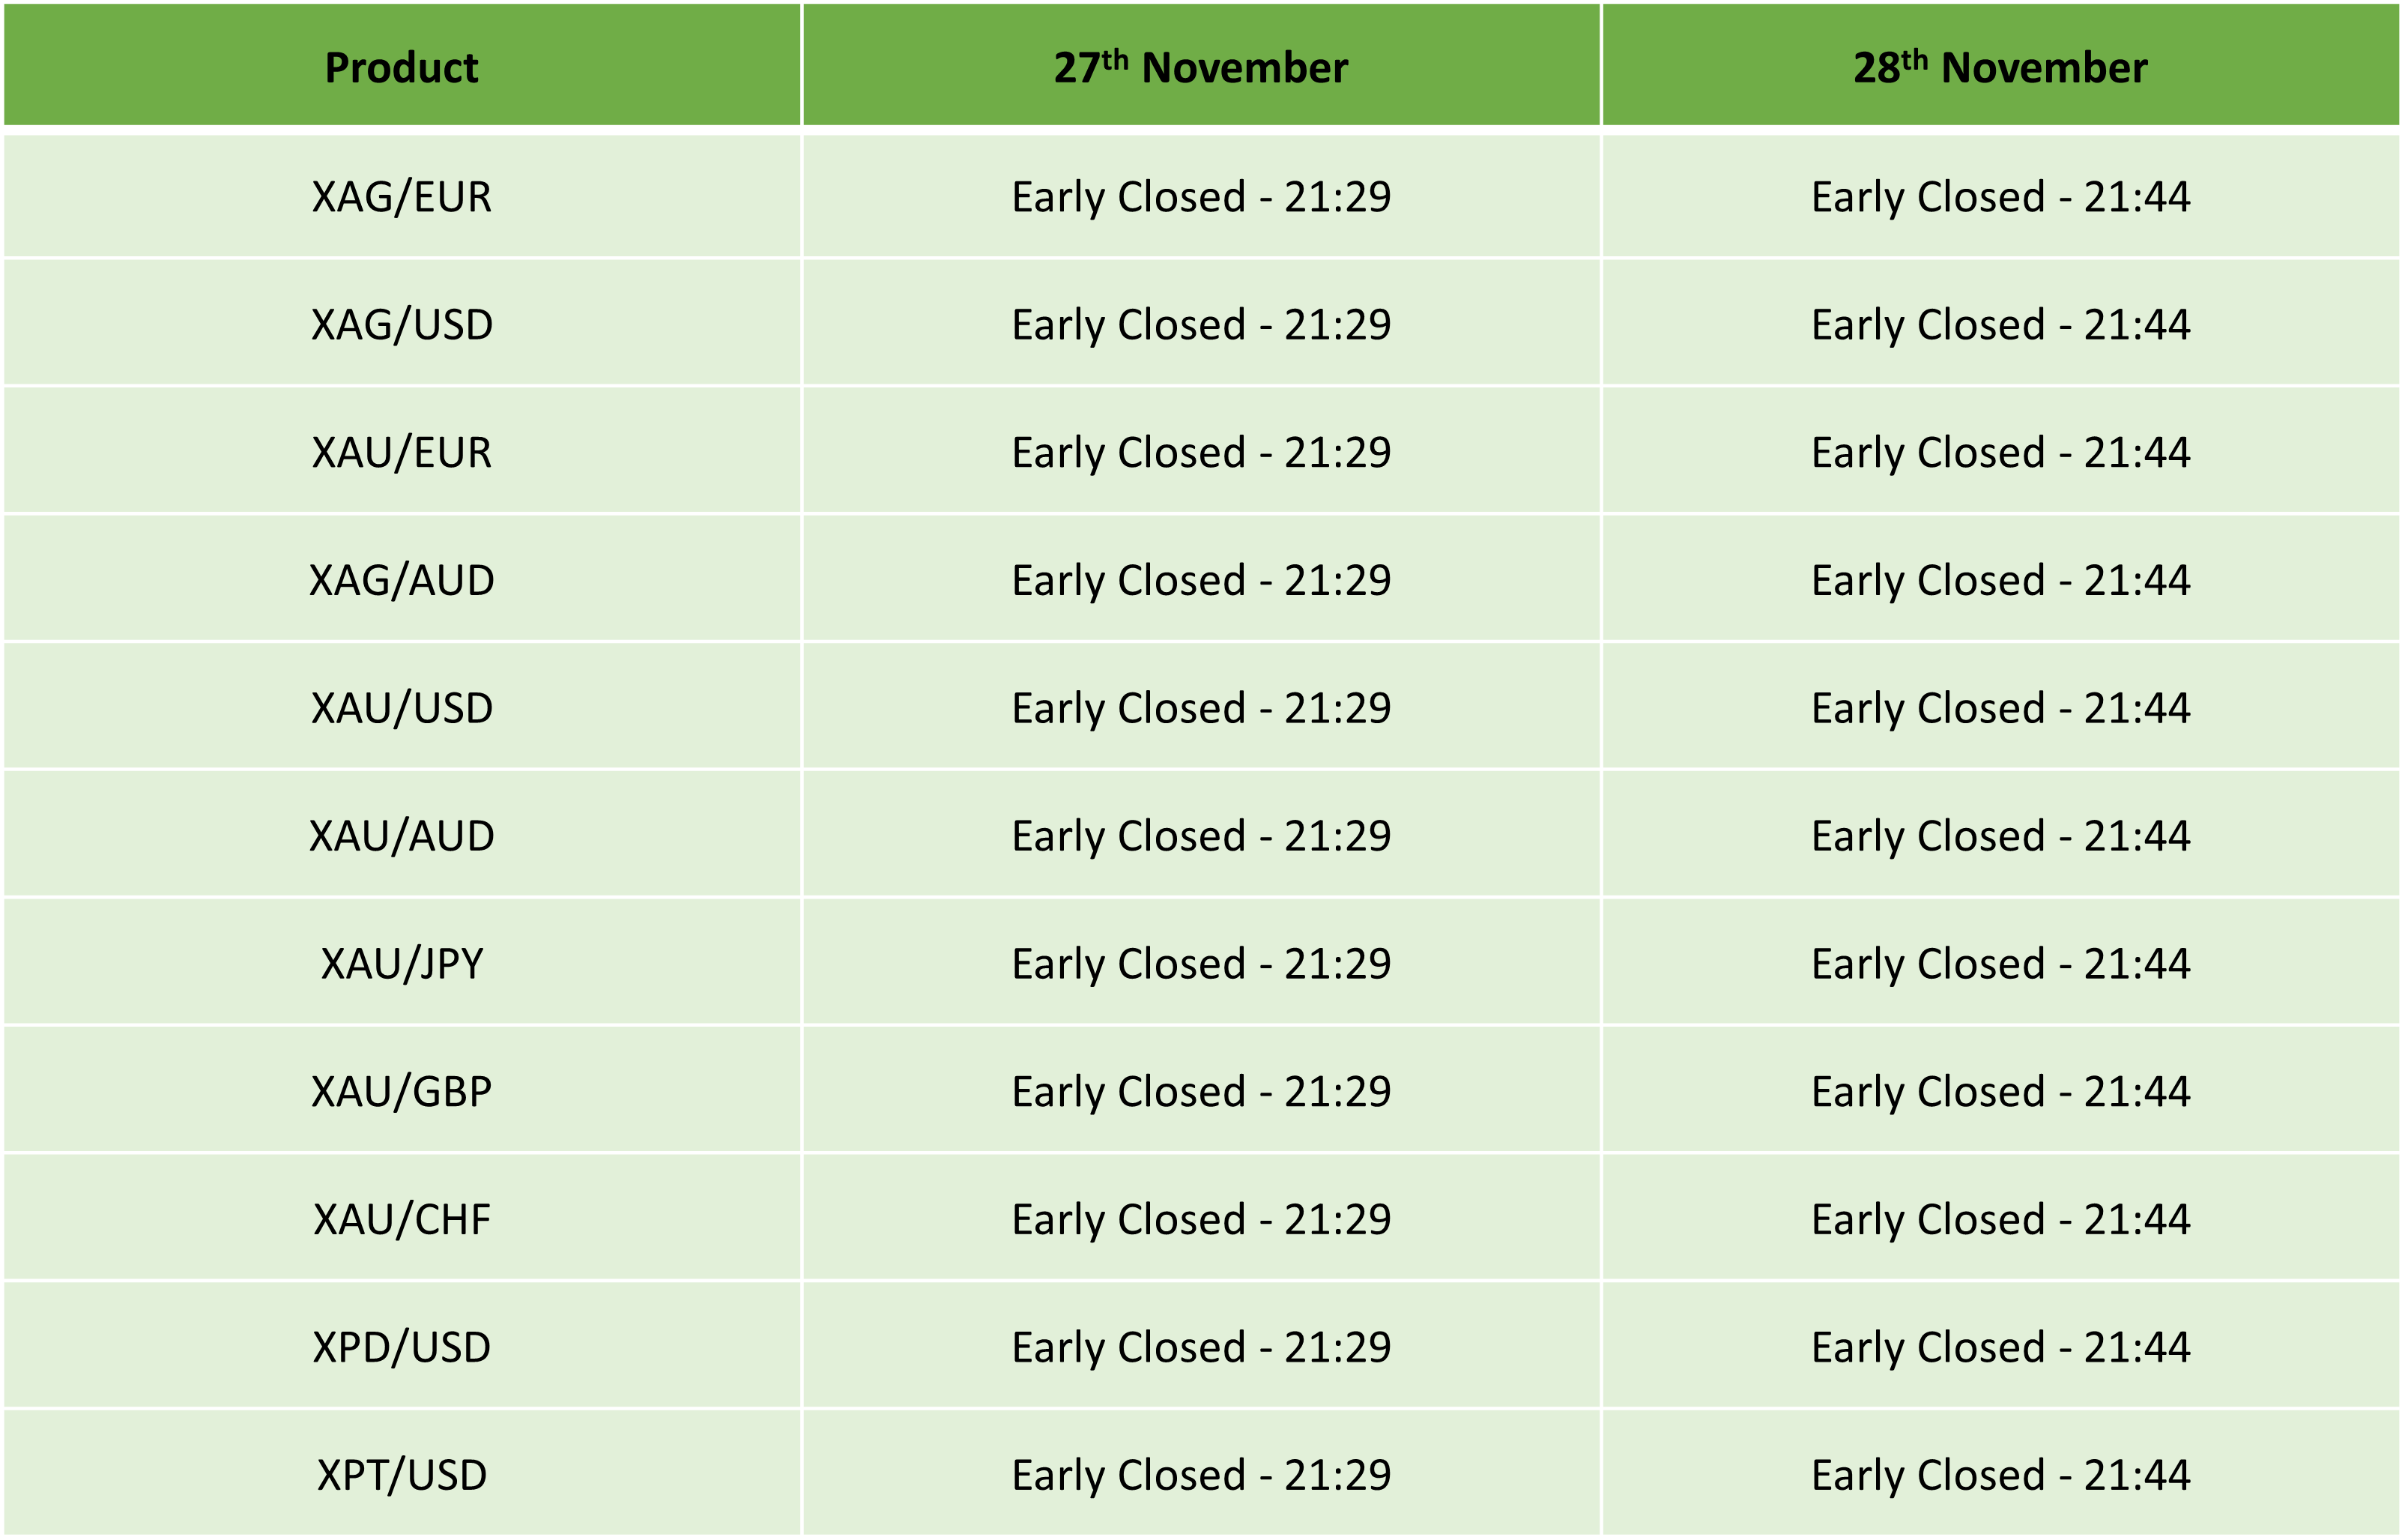Select the XAG/AUD product cell
This screenshot has height=1540, width=2408.
pyautogui.click(x=401, y=581)
